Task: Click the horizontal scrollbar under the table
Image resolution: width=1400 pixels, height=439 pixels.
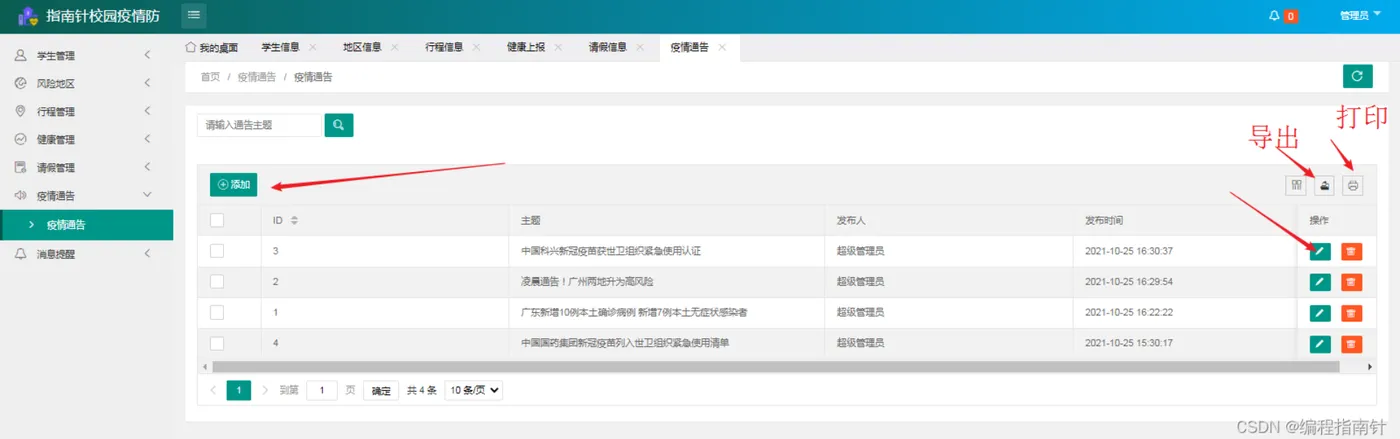Action: pos(774,367)
